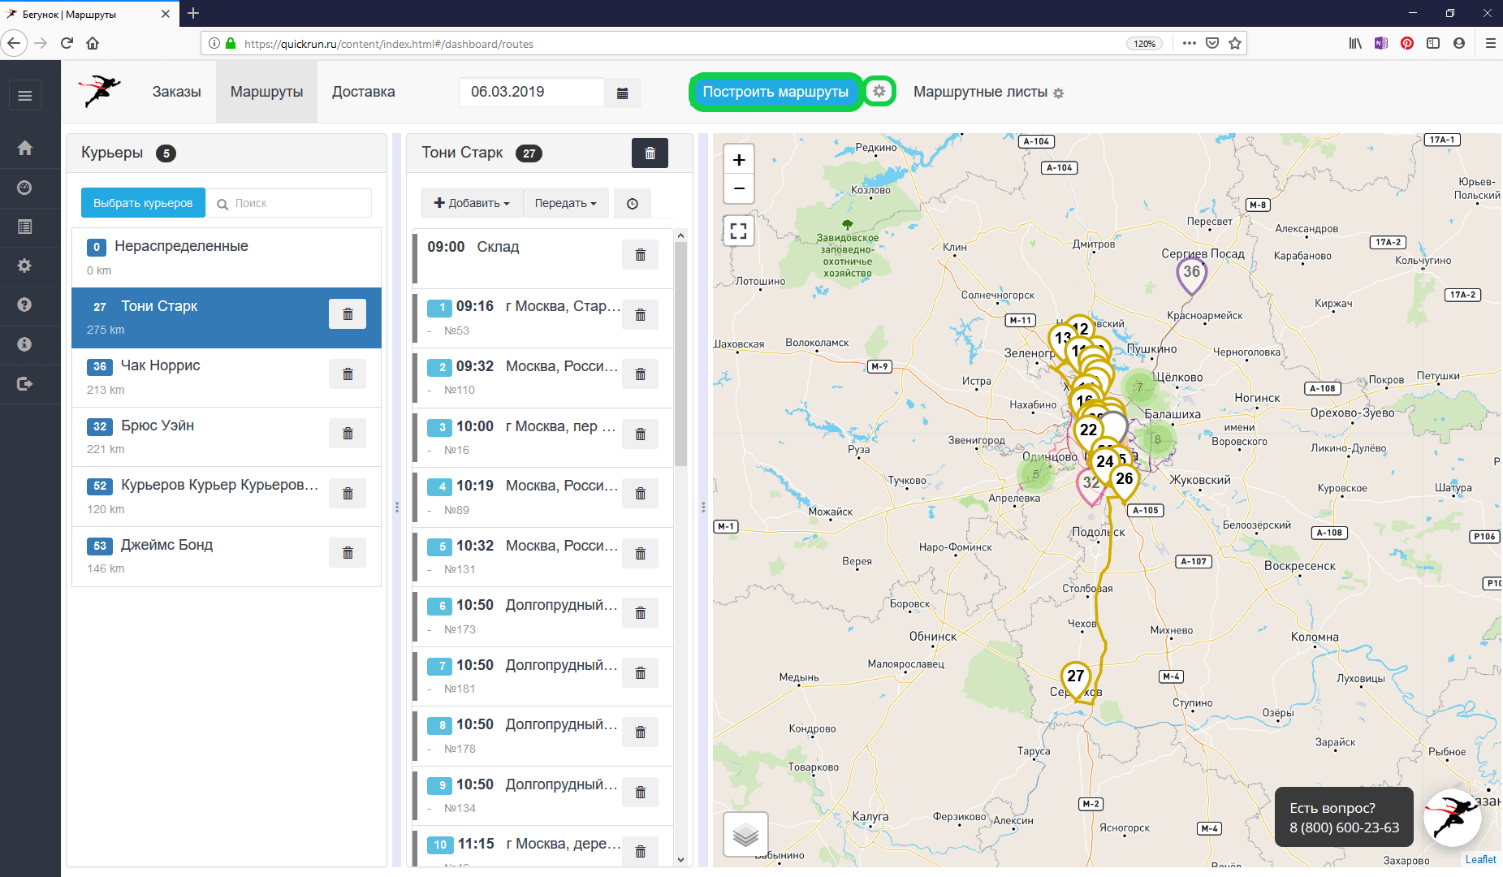Viewport: 1503px width, 877px height.
Task: Click the clock icon next to Передать
Action: pyautogui.click(x=632, y=203)
